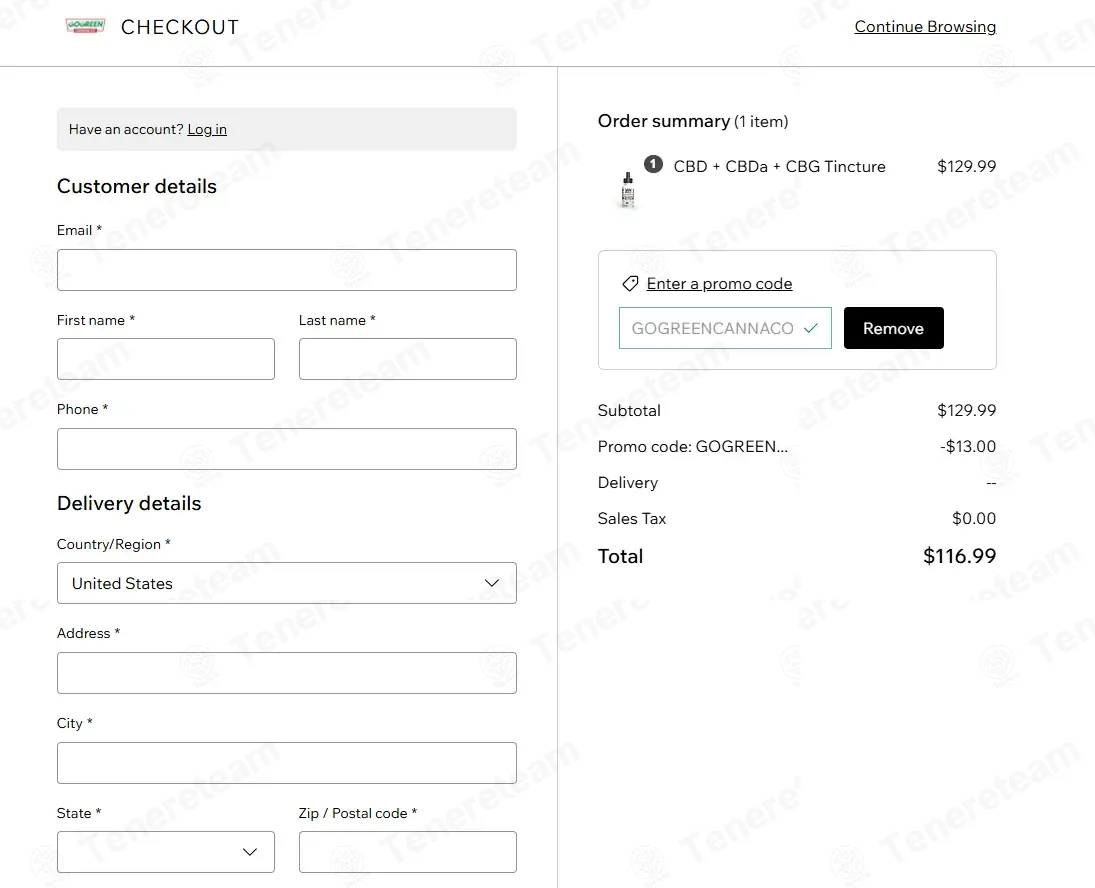Click the promo code tag icon
1095x888 pixels.
click(x=630, y=283)
